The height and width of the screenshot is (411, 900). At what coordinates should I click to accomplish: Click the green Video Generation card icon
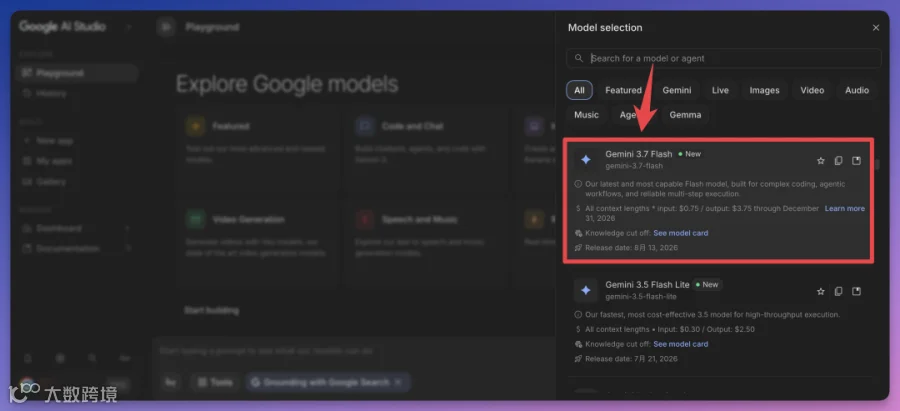click(x=195, y=219)
